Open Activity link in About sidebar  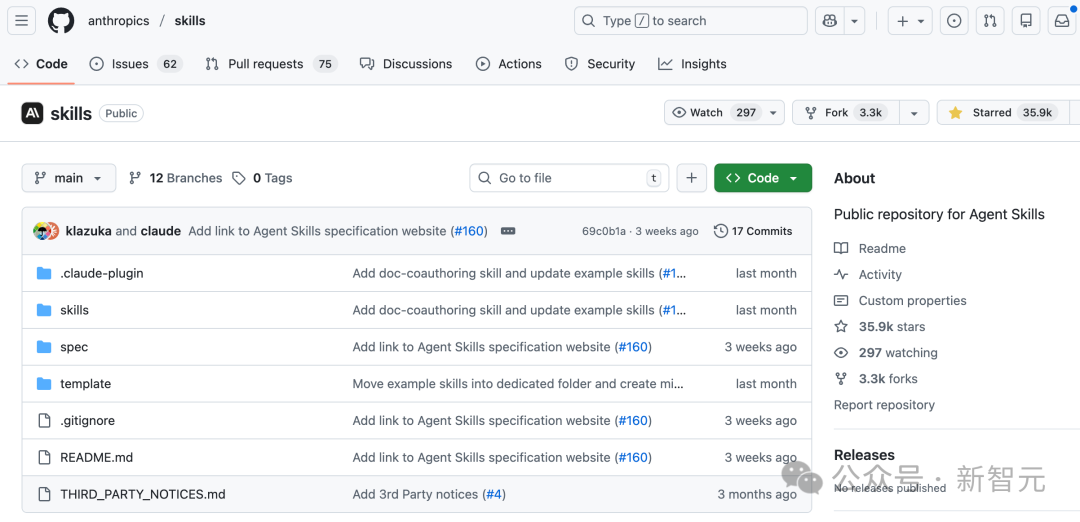tap(868, 274)
